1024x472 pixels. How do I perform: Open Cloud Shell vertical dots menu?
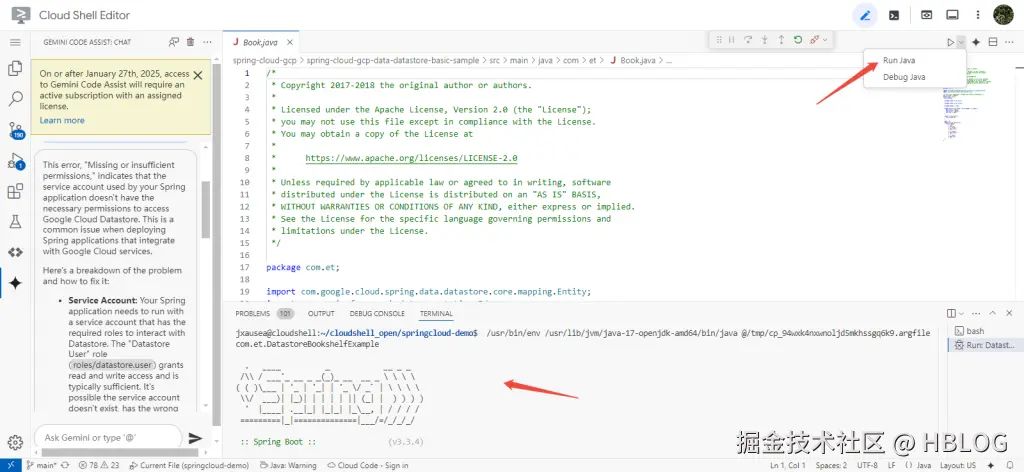pos(978,15)
